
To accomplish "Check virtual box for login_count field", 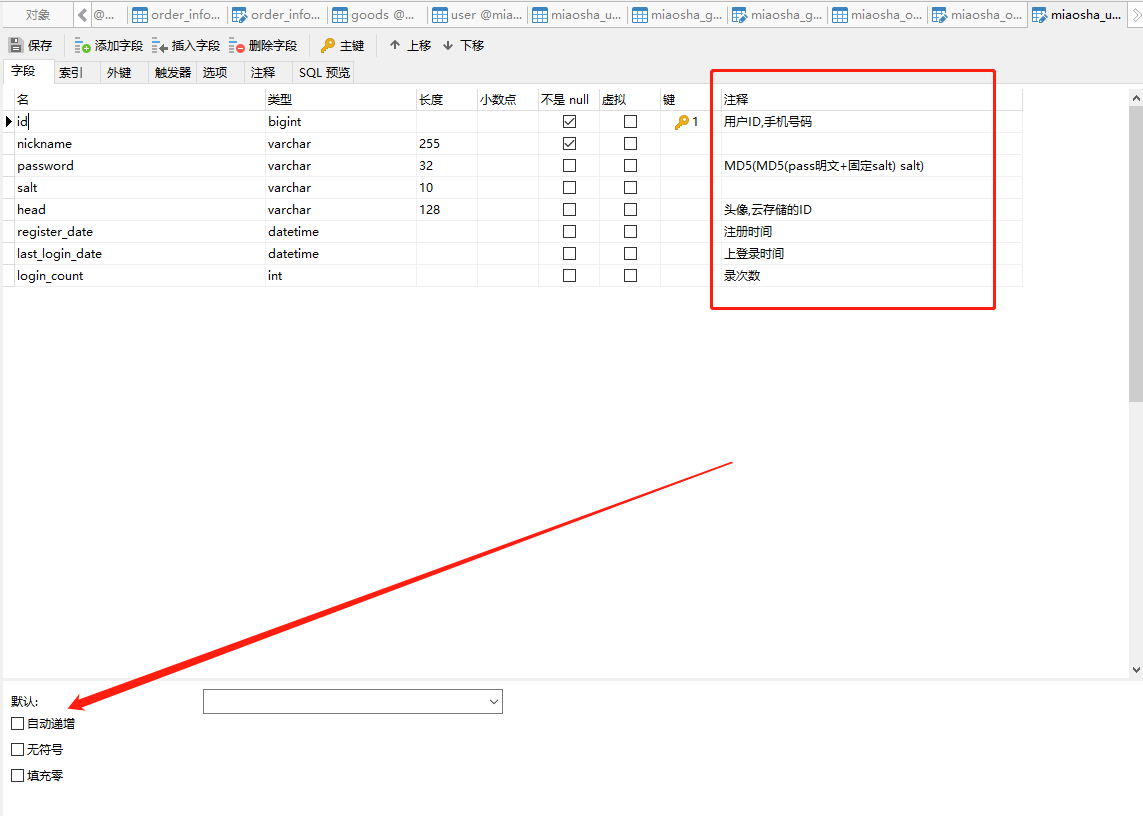I will 631,276.
